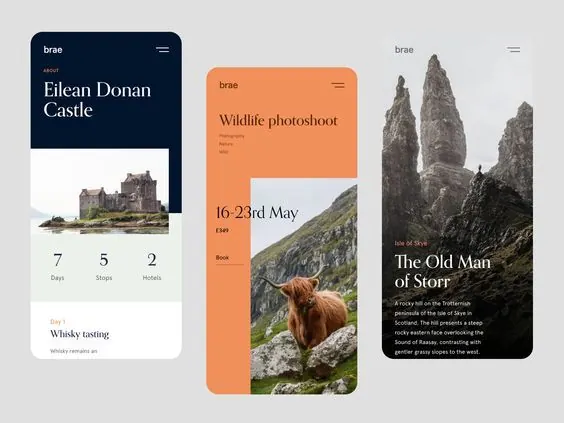The image size is (564, 423).
Task: Open hamburger menu on navy castle screen
Action: tap(163, 50)
